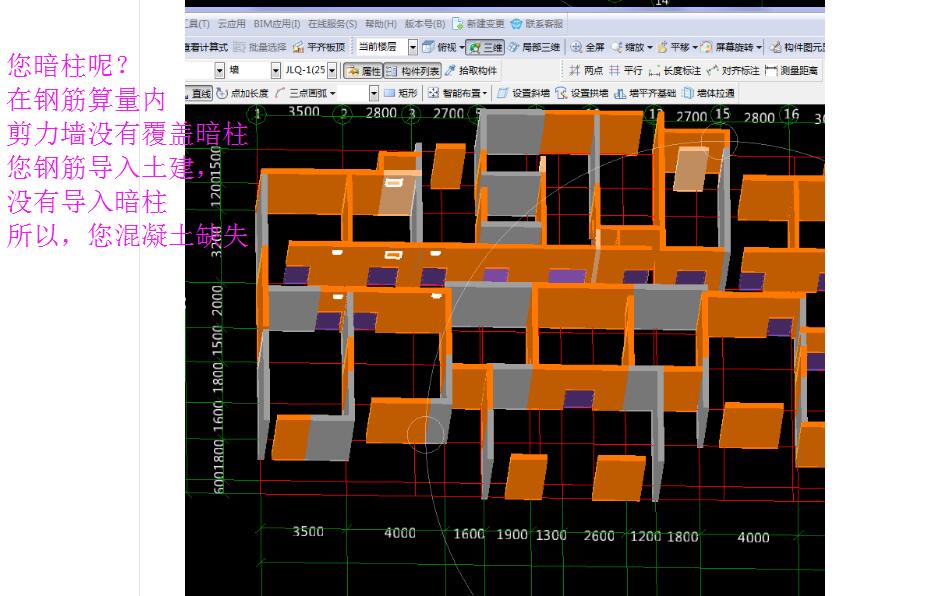Open the 版本号(B) menu
Viewport: 939px width, 596px height.
[425, 24]
